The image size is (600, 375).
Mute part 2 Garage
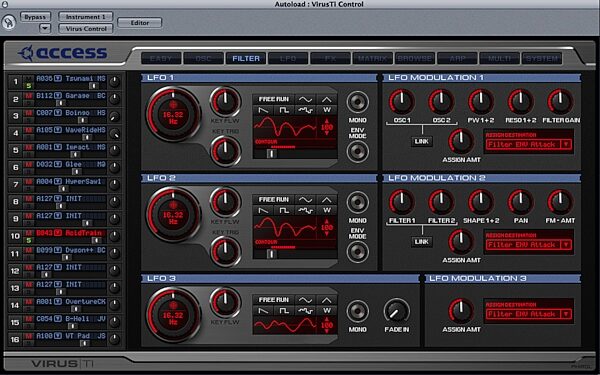(x=28, y=96)
